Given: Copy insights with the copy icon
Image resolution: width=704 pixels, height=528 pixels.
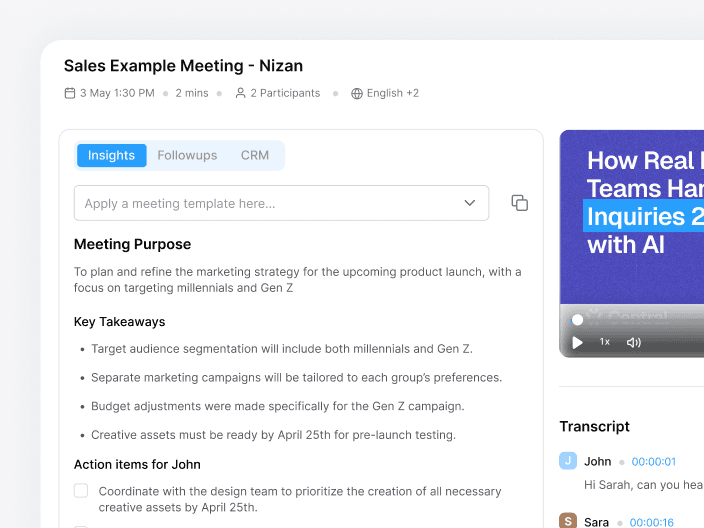Looking at the screenshot, I should [519, 203].
